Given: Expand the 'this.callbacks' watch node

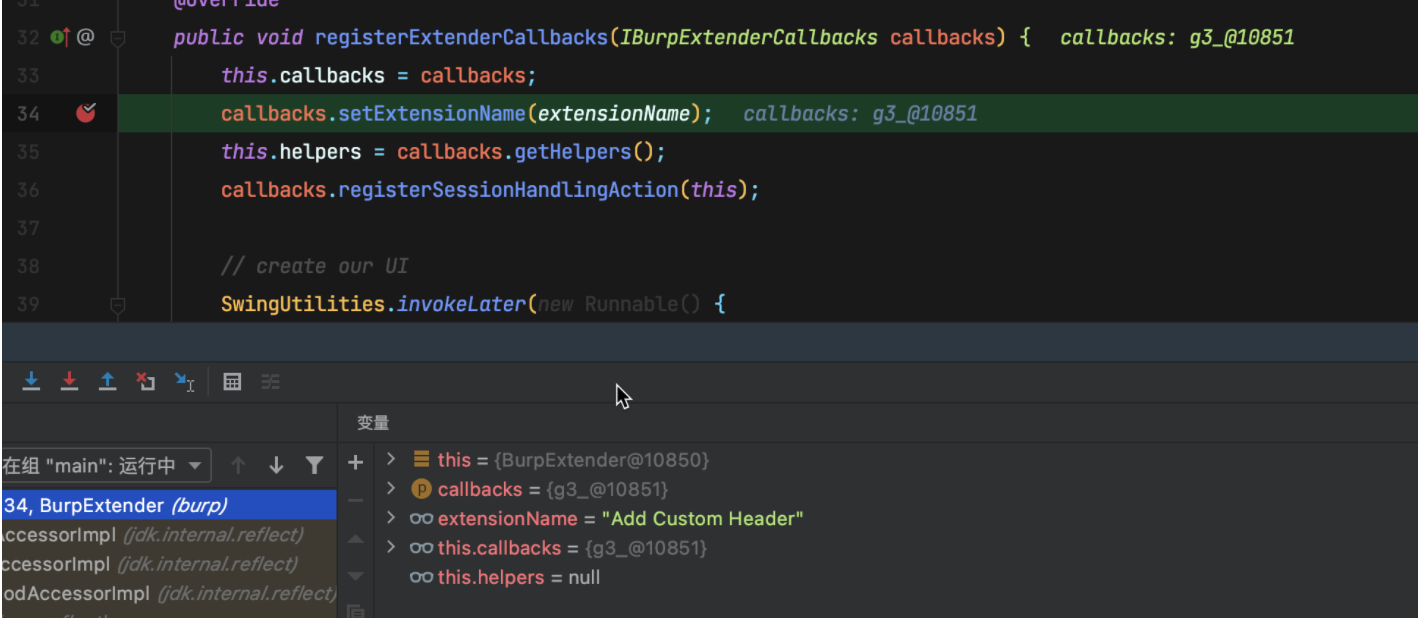Looking at the screenshot, I should tap(391, 547).
